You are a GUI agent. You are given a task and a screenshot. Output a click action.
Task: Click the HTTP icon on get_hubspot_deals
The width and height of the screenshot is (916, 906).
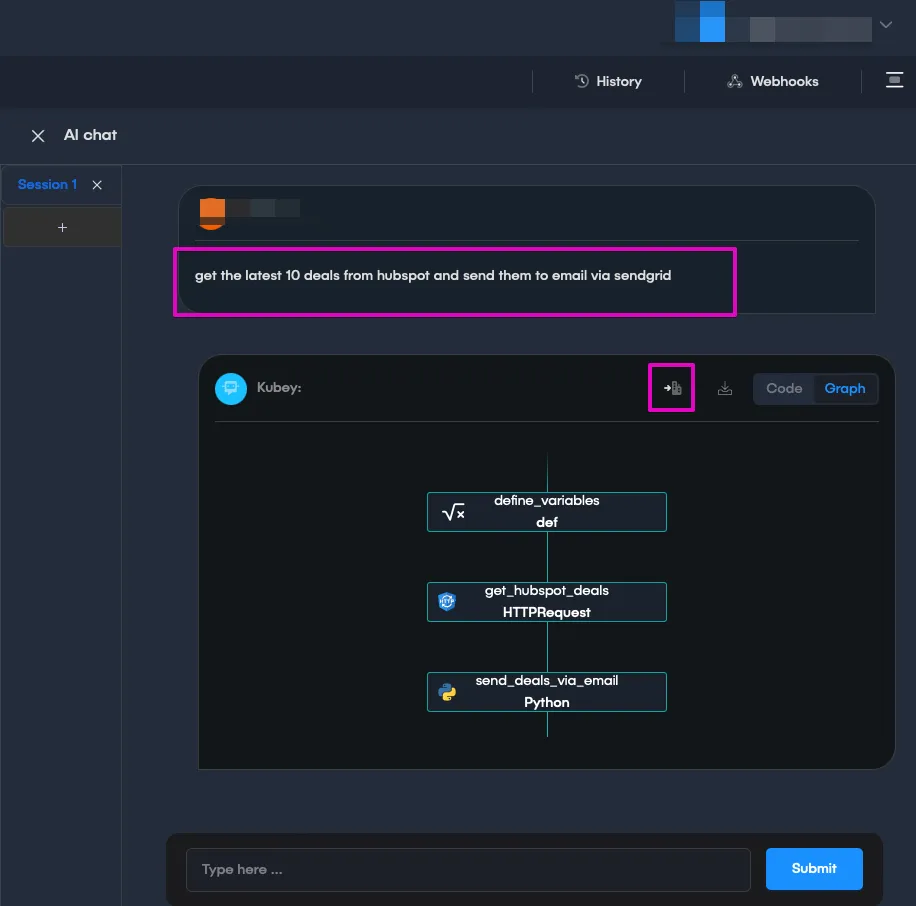[447, 601]
